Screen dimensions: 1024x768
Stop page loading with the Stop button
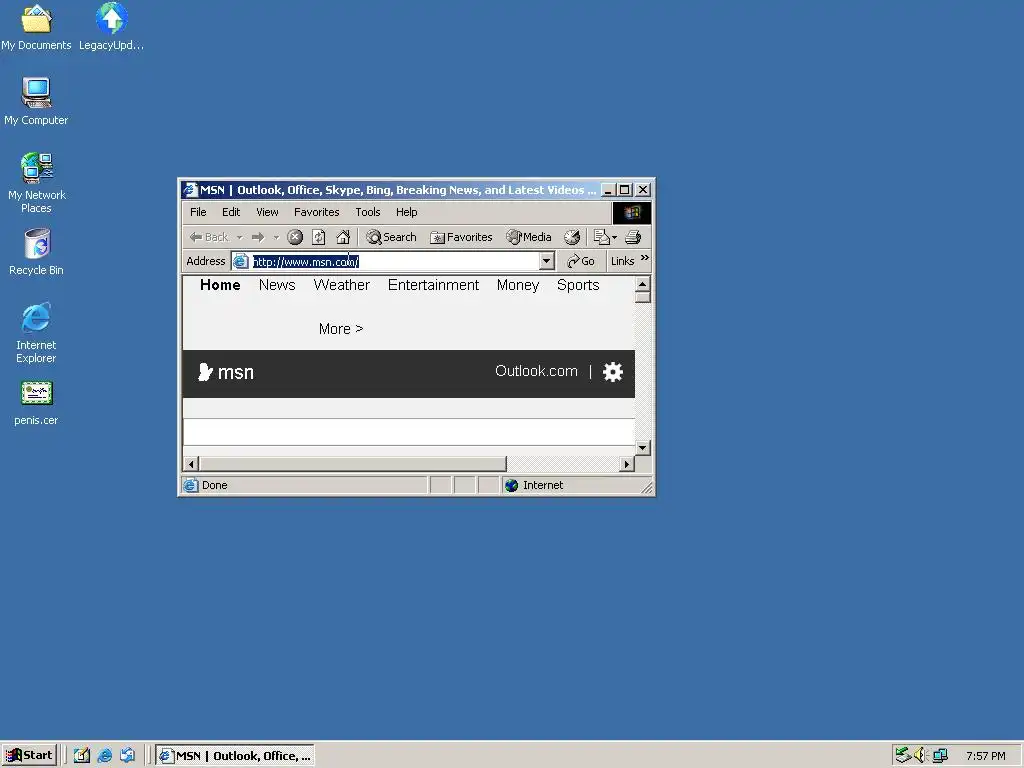295,237
